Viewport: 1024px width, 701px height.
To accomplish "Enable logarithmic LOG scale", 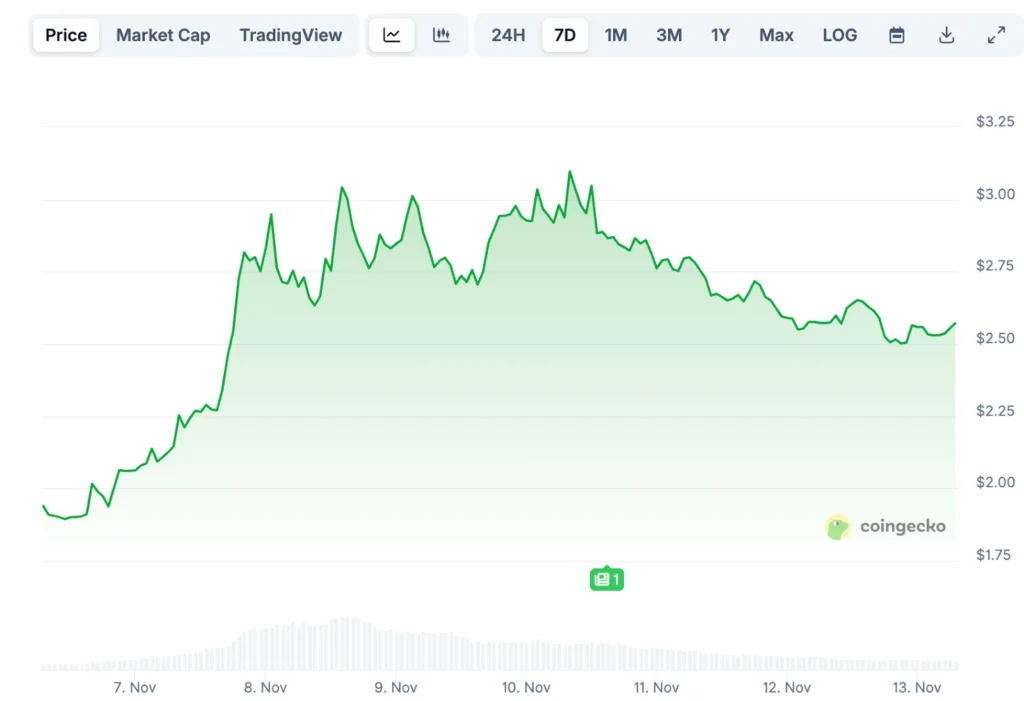I will click(839, 34).
